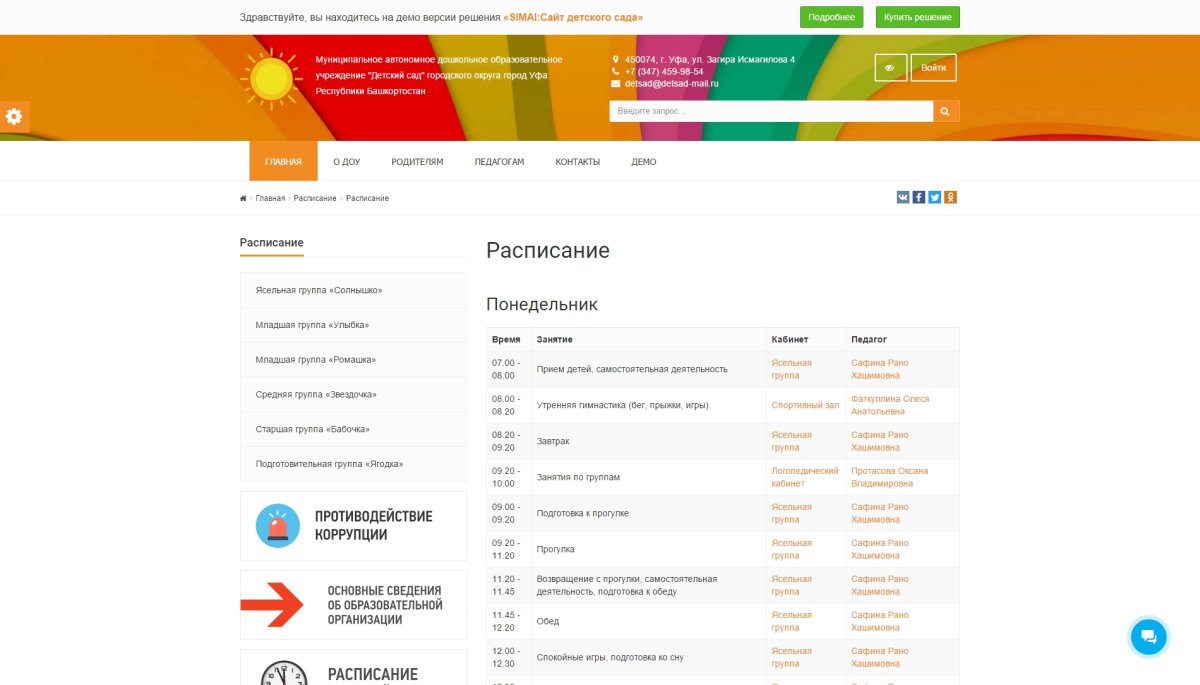Open Ясельная группа «Солнышко» schedule link

coord(316,290)
